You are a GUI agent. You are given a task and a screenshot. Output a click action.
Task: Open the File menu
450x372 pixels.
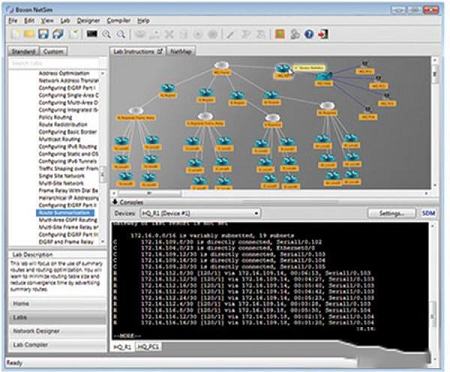click(13, 21)
